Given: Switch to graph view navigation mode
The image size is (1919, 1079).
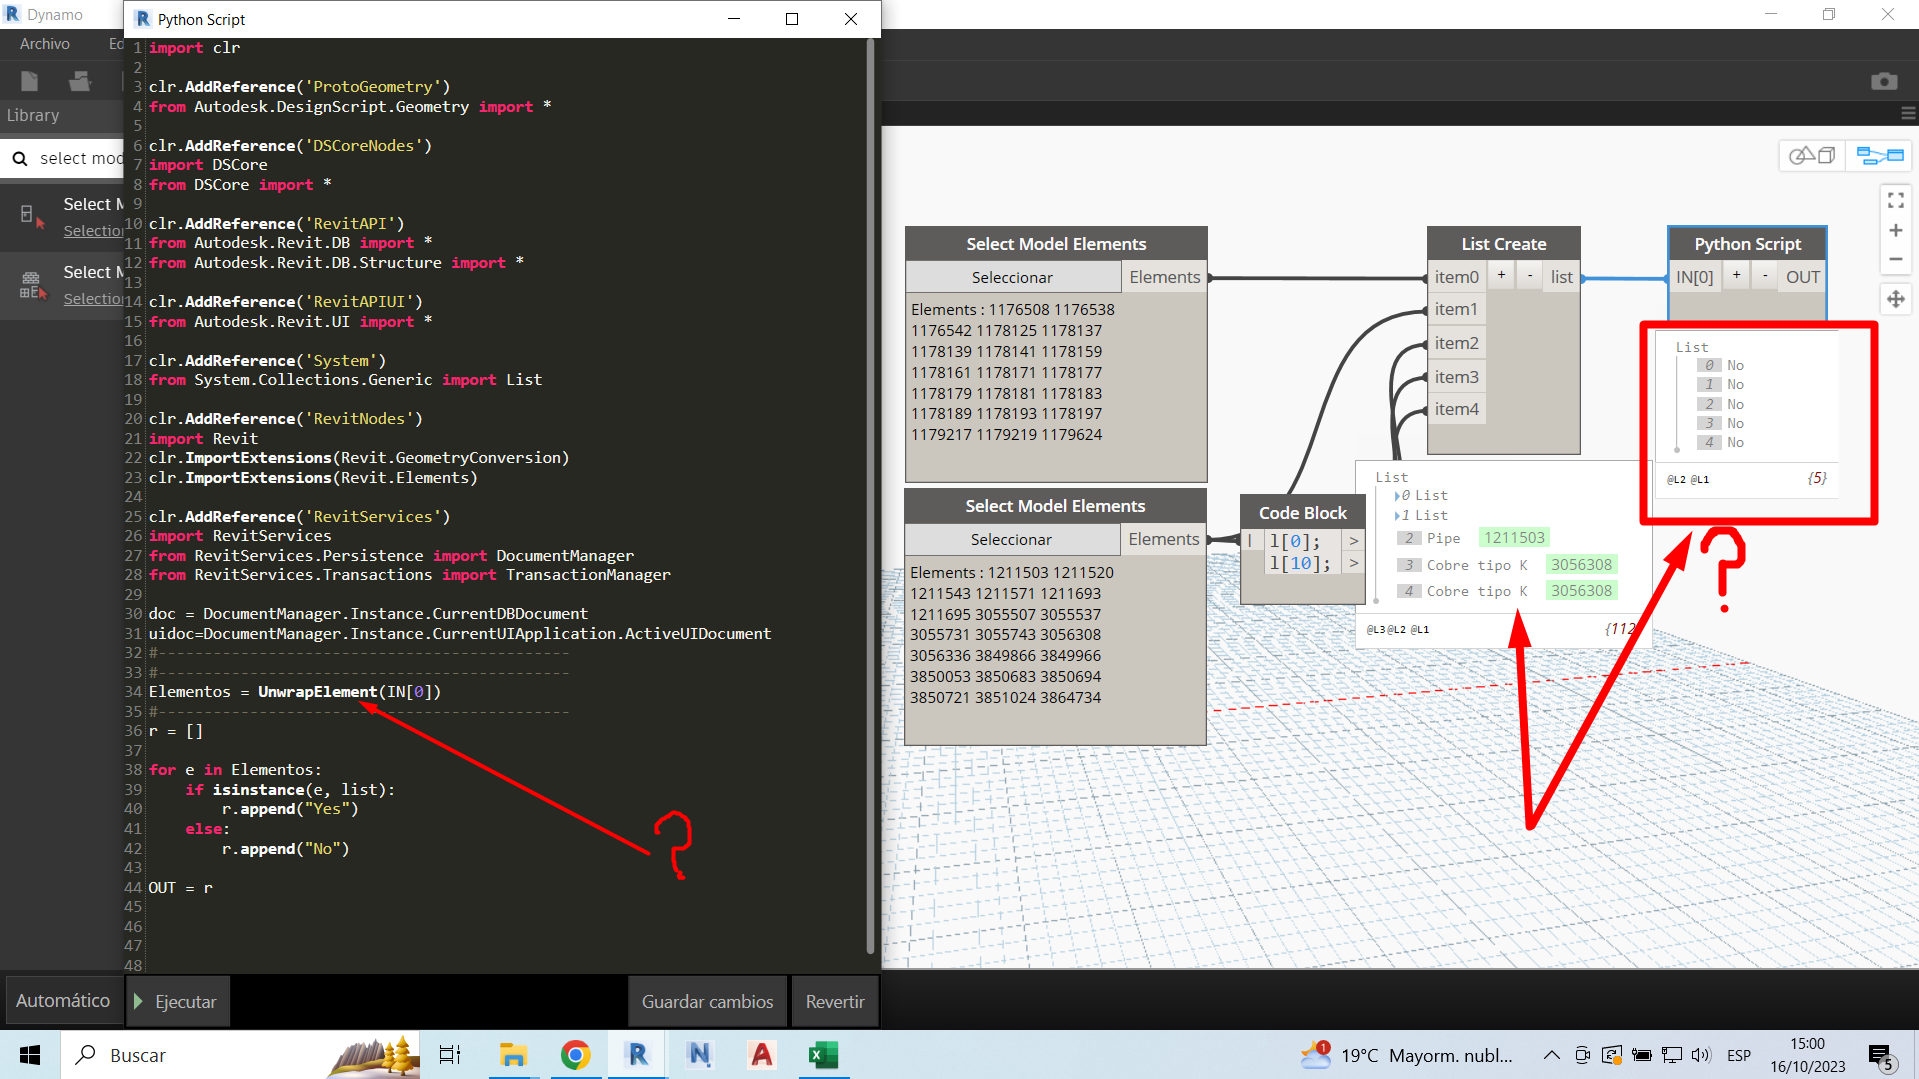Looking at the screenshot, I should [1879, 155].
